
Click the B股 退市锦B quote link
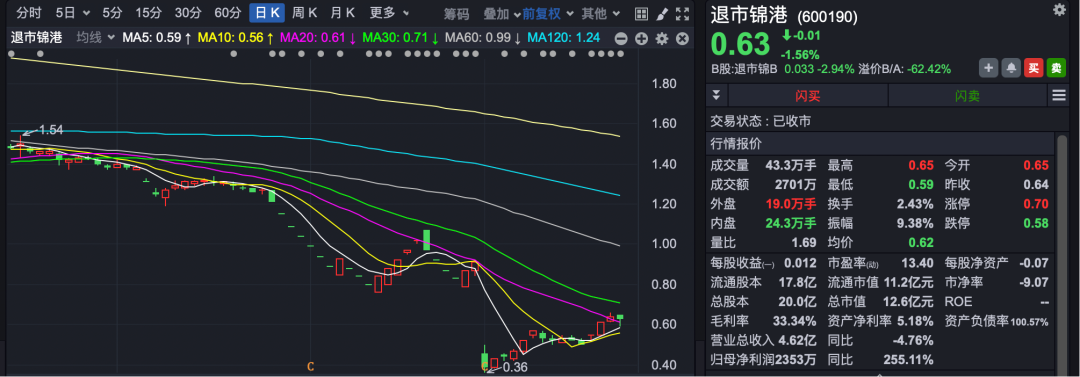(744, 69)
